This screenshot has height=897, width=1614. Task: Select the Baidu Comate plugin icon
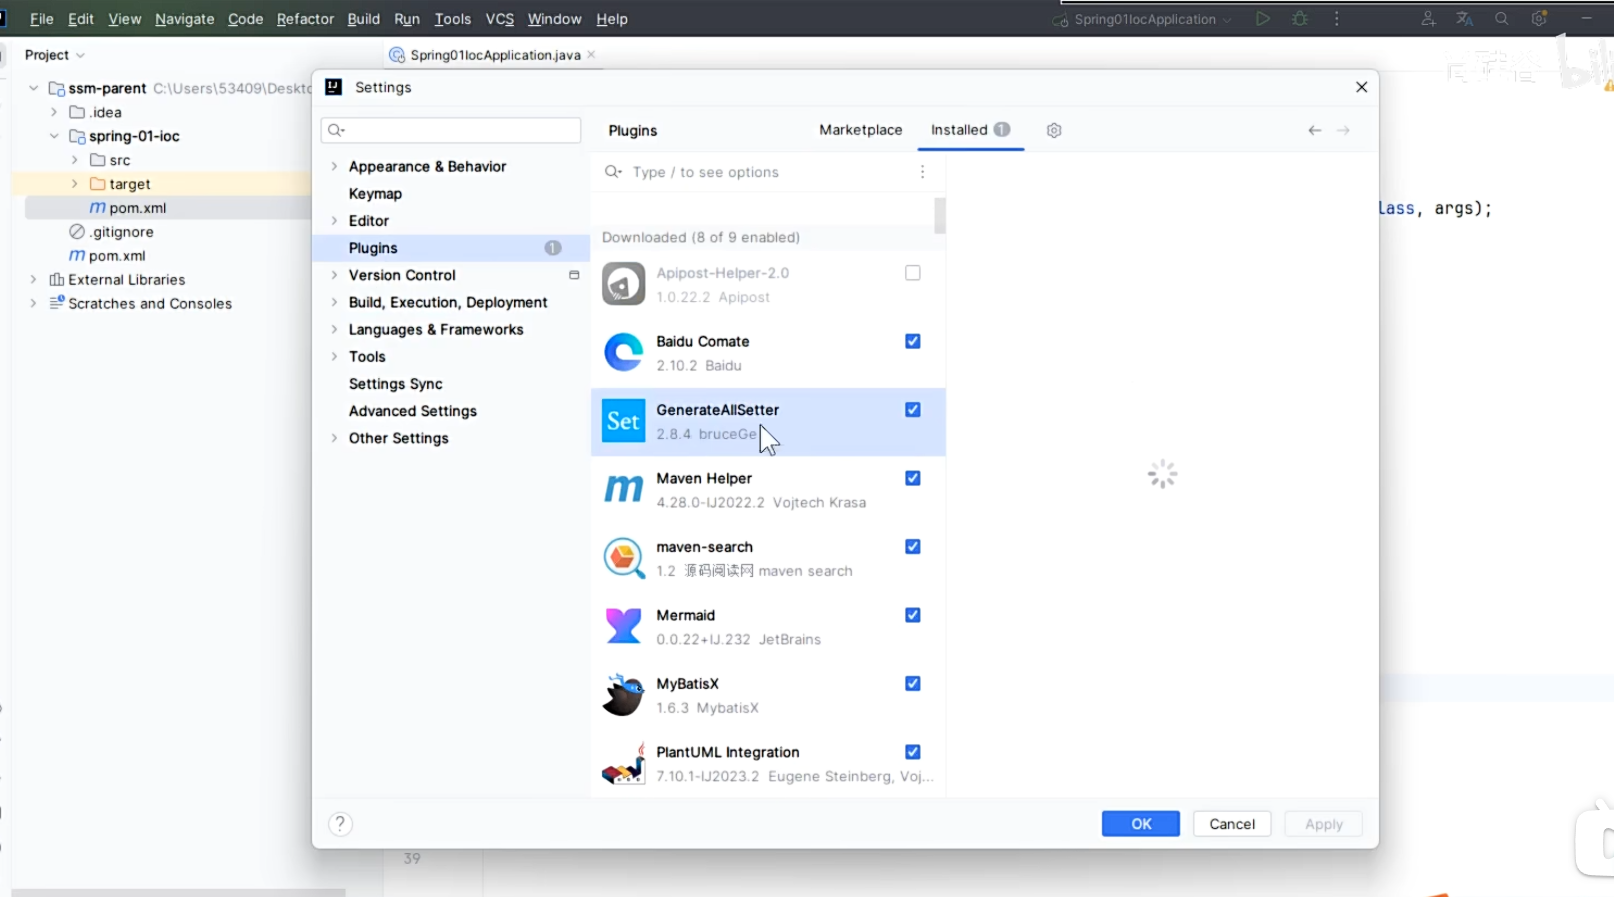tap(623, 353)
